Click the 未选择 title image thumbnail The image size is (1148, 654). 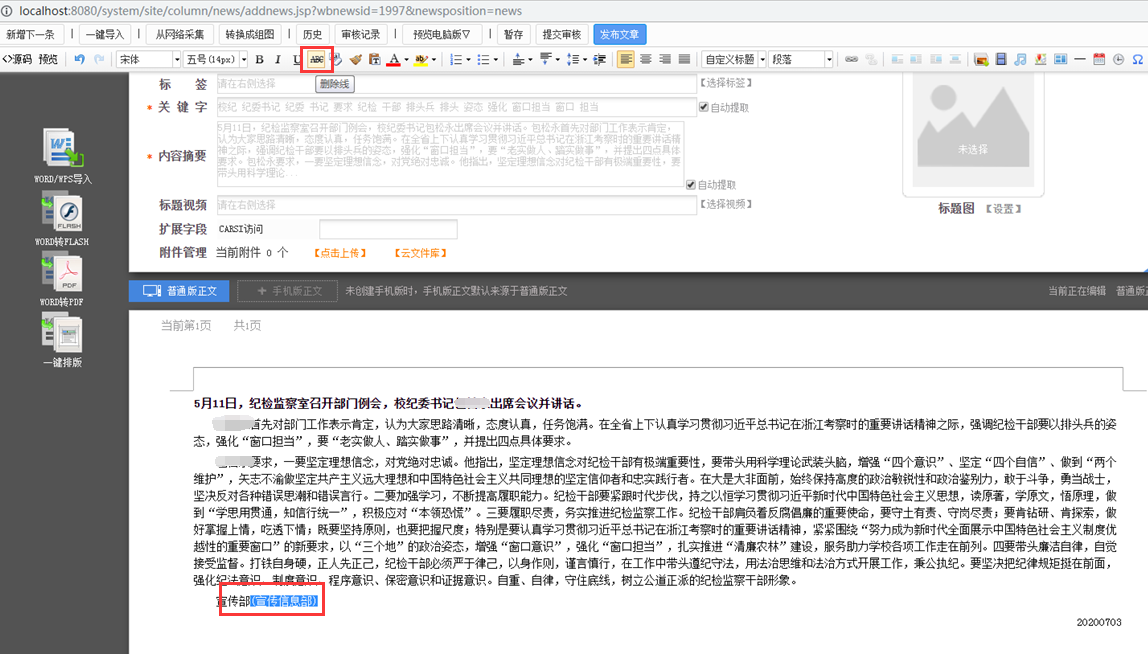coord(974,129)
